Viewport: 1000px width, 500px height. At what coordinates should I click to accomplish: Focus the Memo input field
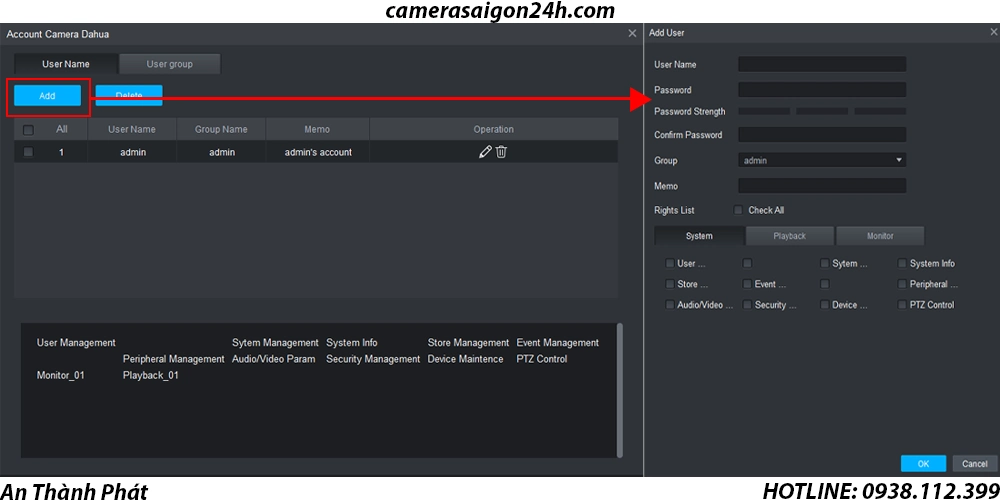(x=822, y=186)
